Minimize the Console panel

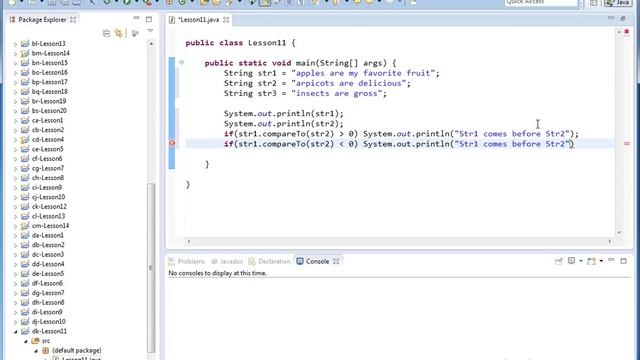pos(611,260)
